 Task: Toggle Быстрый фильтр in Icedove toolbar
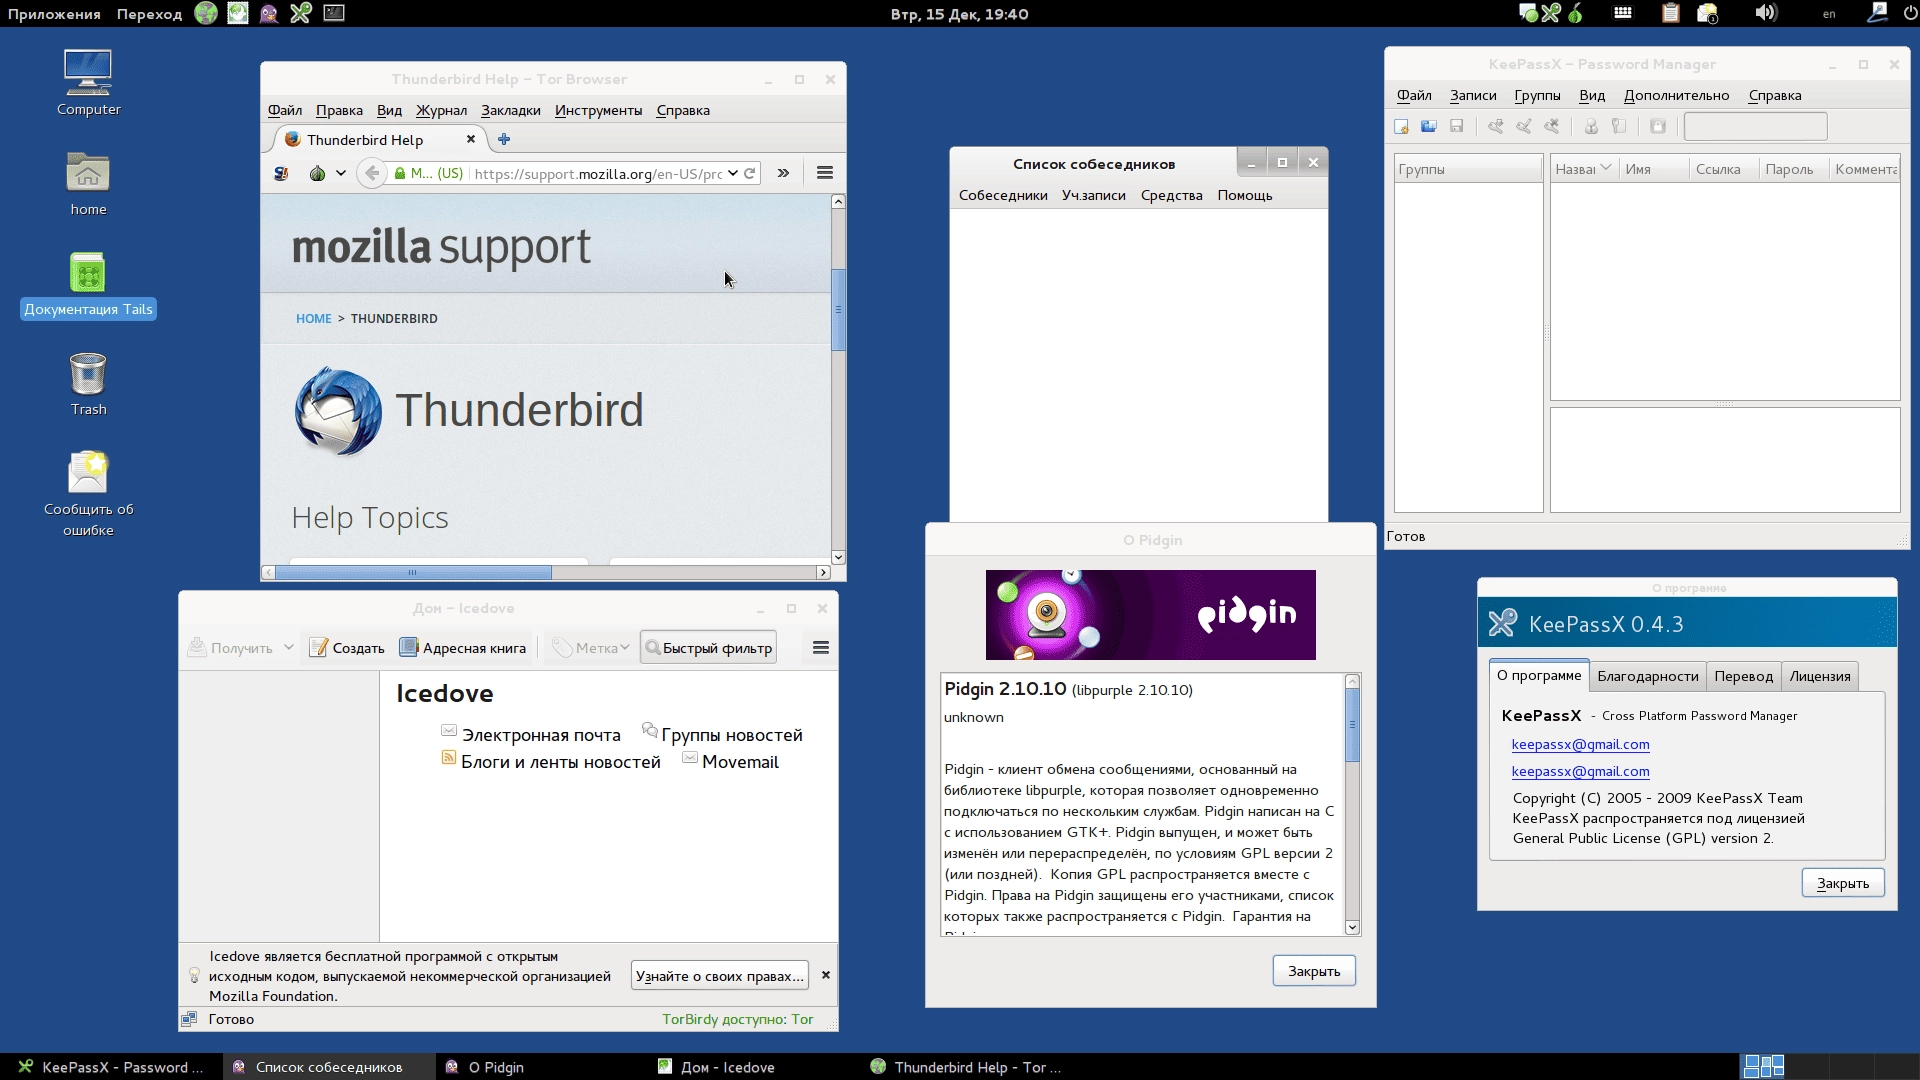pos(709,648)
